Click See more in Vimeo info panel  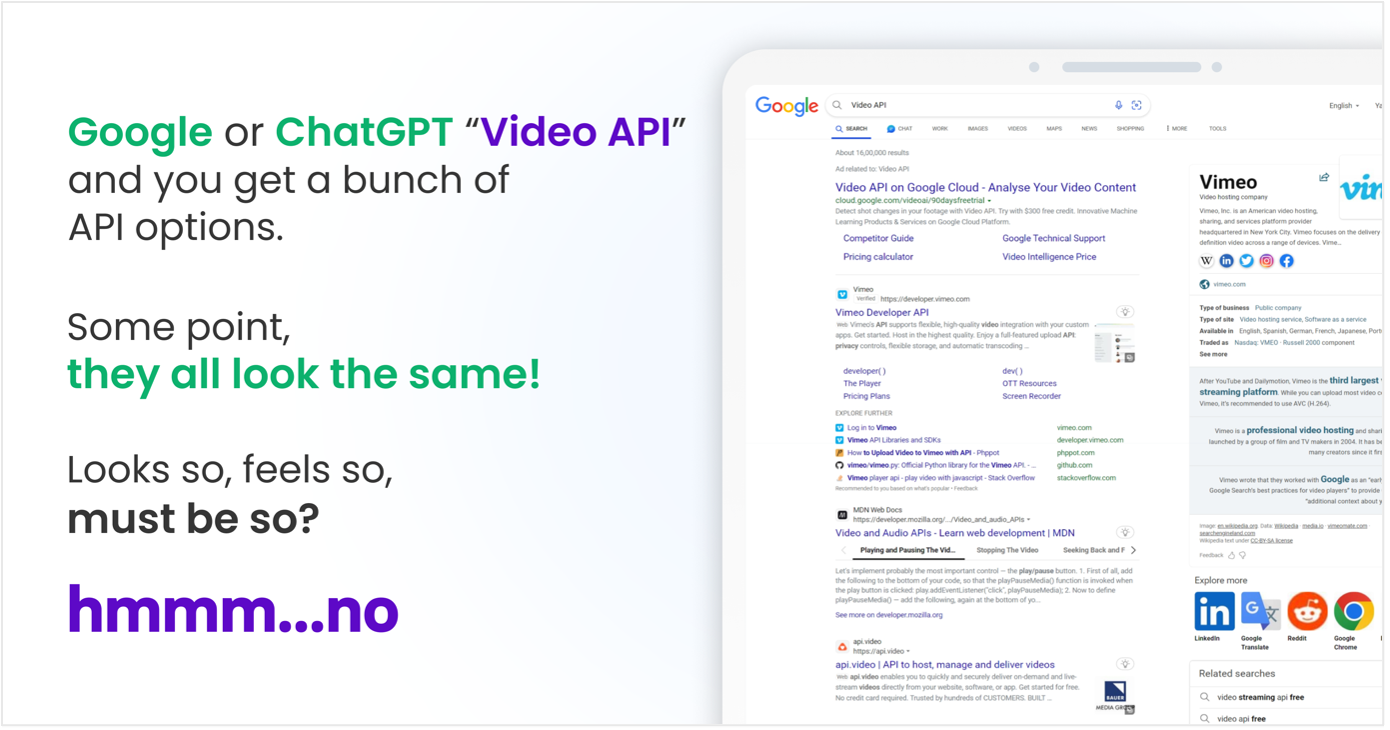click(1213, 354)
